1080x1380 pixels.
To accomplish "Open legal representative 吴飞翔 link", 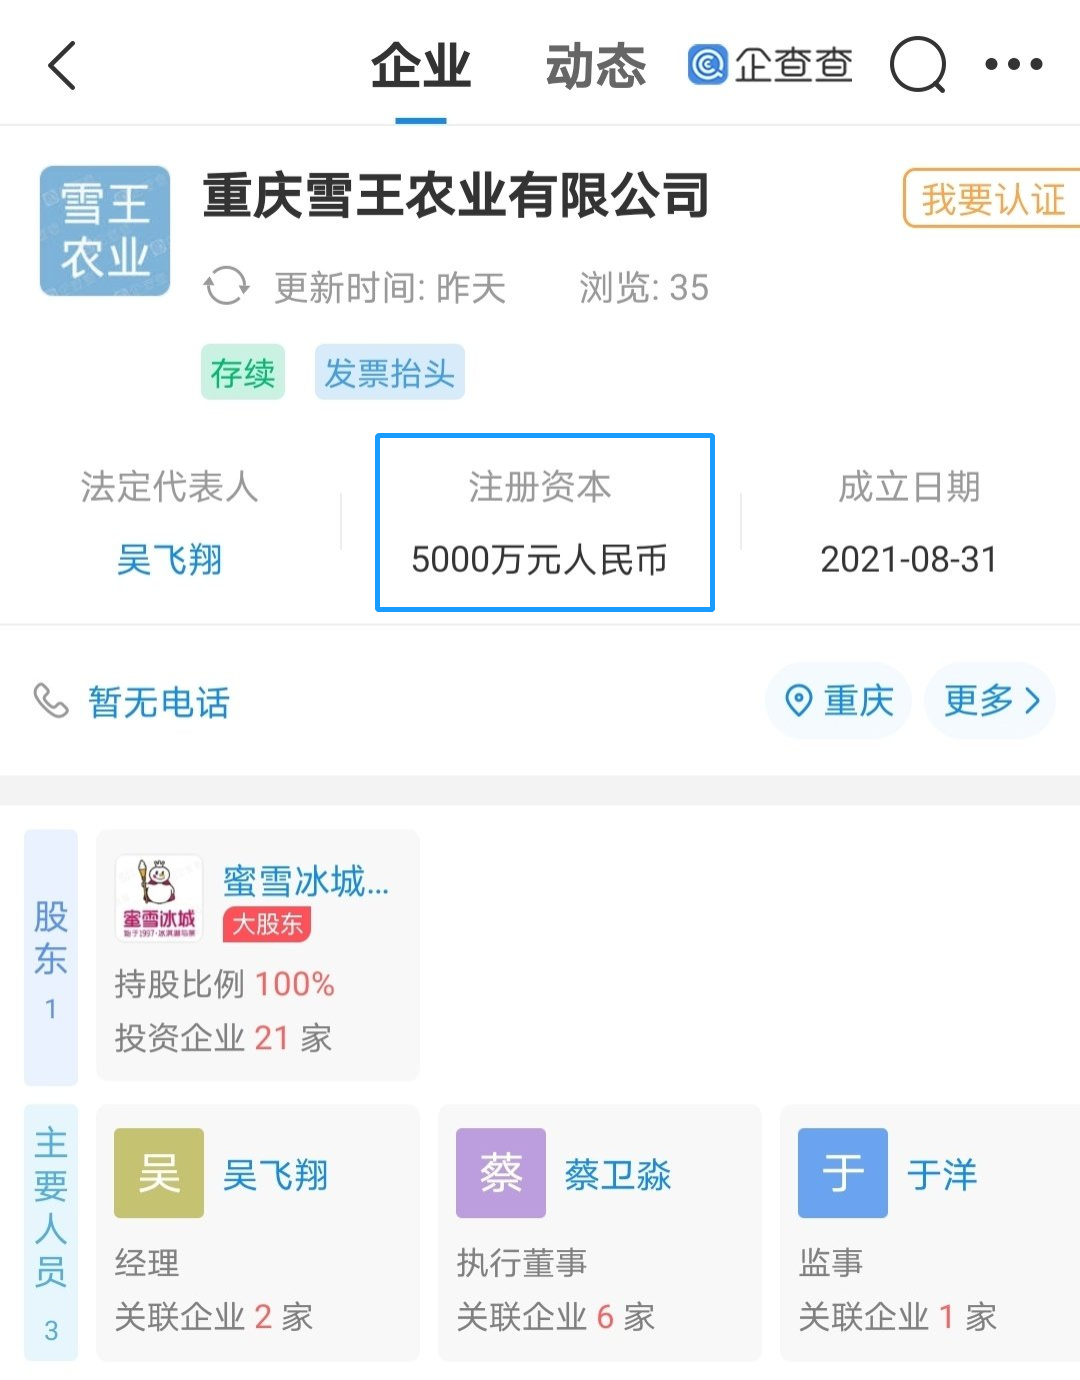I will [x=169, y=560].
